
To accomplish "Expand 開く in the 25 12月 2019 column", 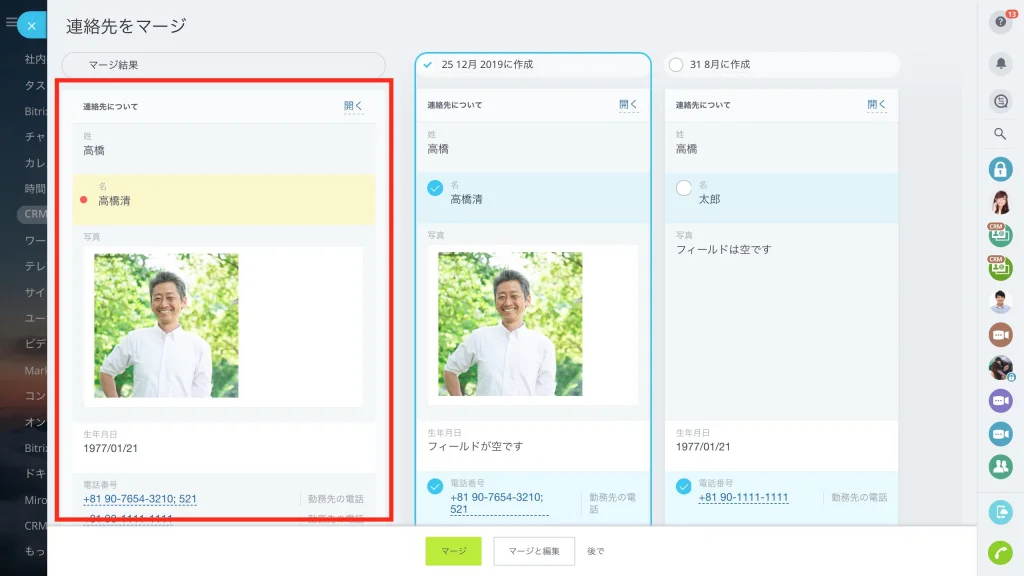I will 628,104.
